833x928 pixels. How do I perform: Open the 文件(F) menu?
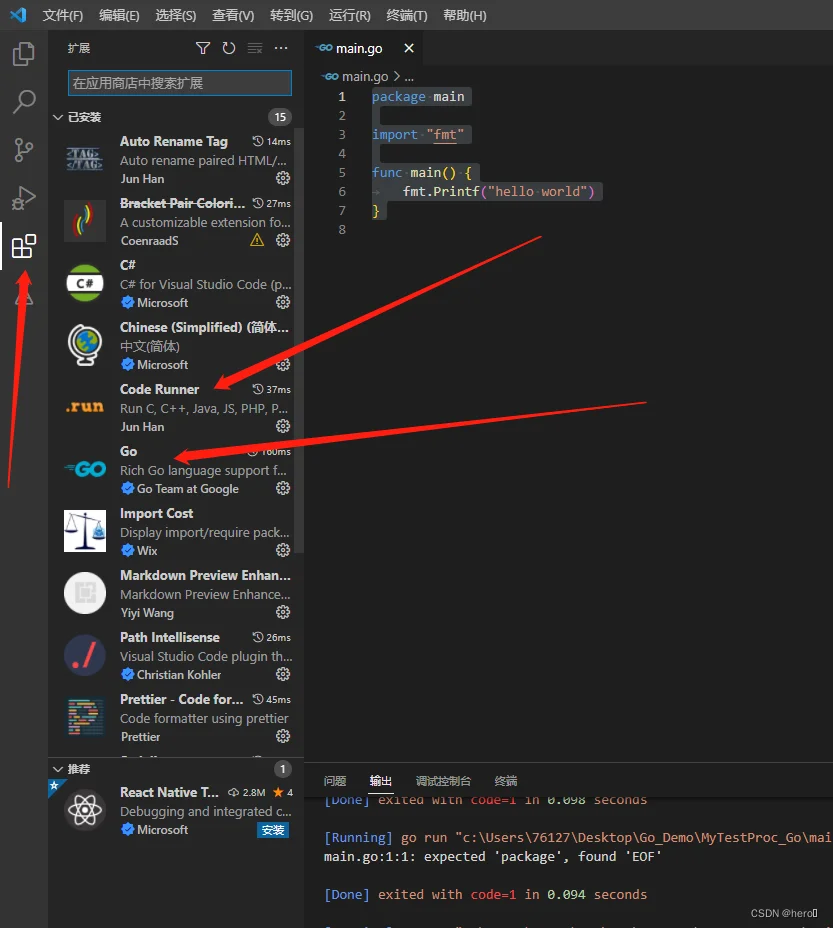pyautogui.click(x=62, y=15)
